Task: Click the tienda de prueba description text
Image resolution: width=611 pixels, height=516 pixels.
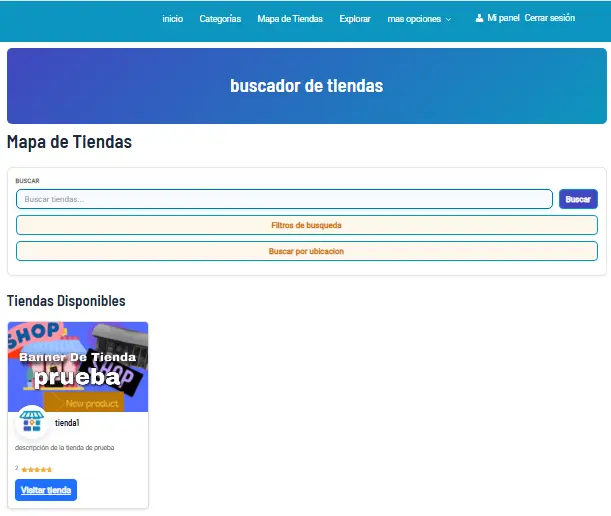Action: (x=65, y=448)
